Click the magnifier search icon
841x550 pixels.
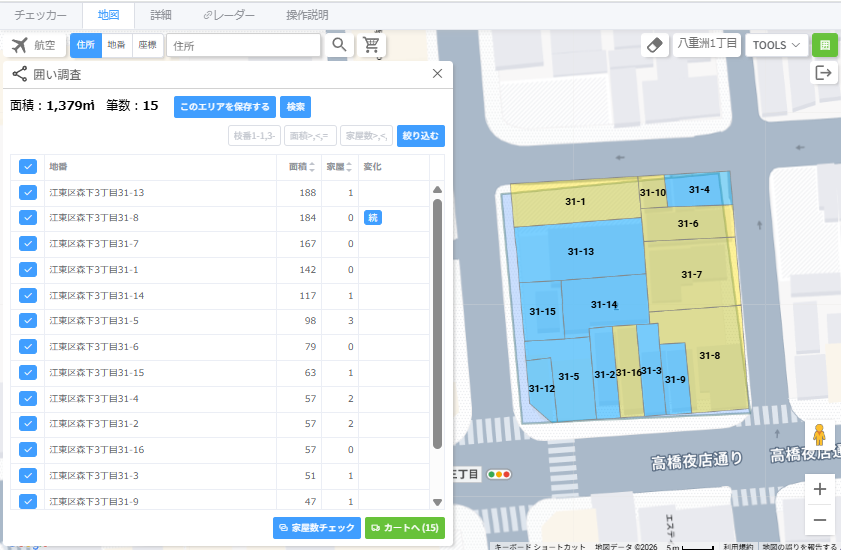point(339,45)
